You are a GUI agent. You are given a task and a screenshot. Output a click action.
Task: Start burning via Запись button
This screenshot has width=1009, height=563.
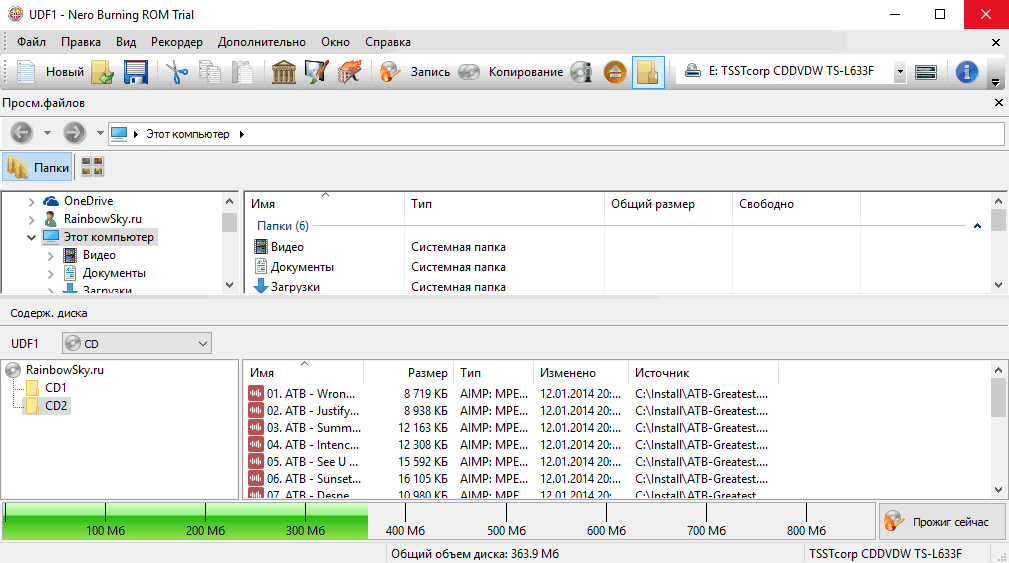click(414, 71)
